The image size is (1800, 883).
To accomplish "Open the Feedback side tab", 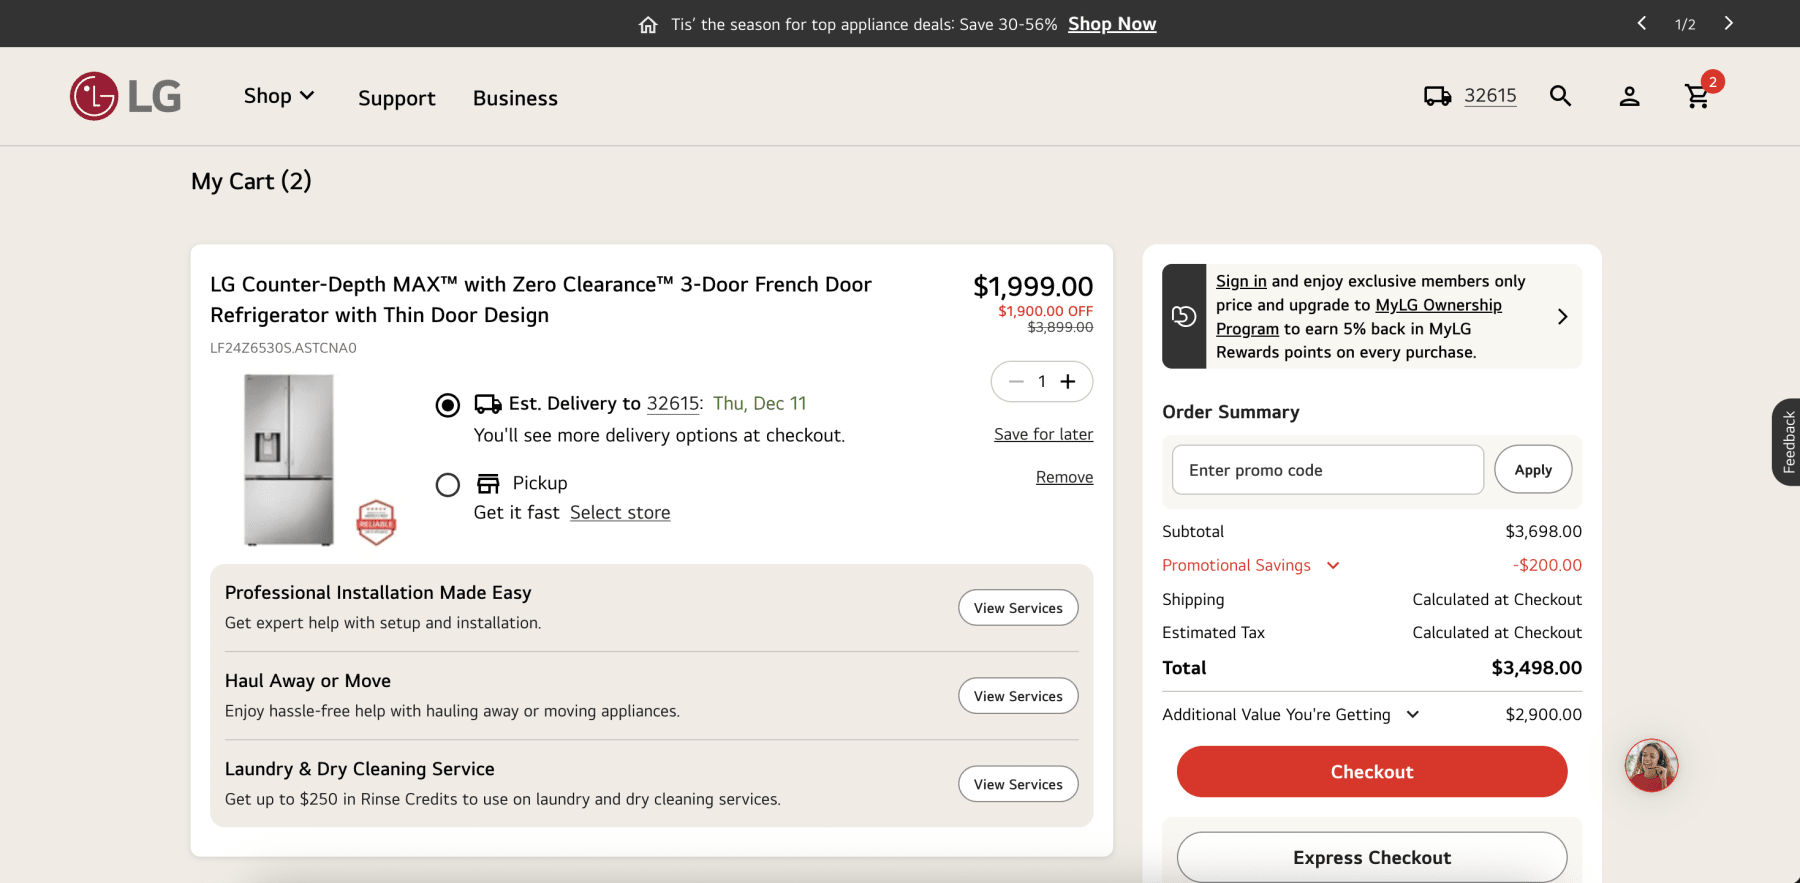I will coord(1787,442).
